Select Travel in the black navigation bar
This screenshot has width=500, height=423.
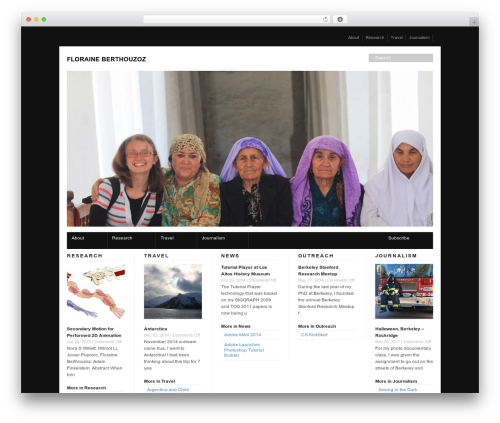[x=167, y=238]
